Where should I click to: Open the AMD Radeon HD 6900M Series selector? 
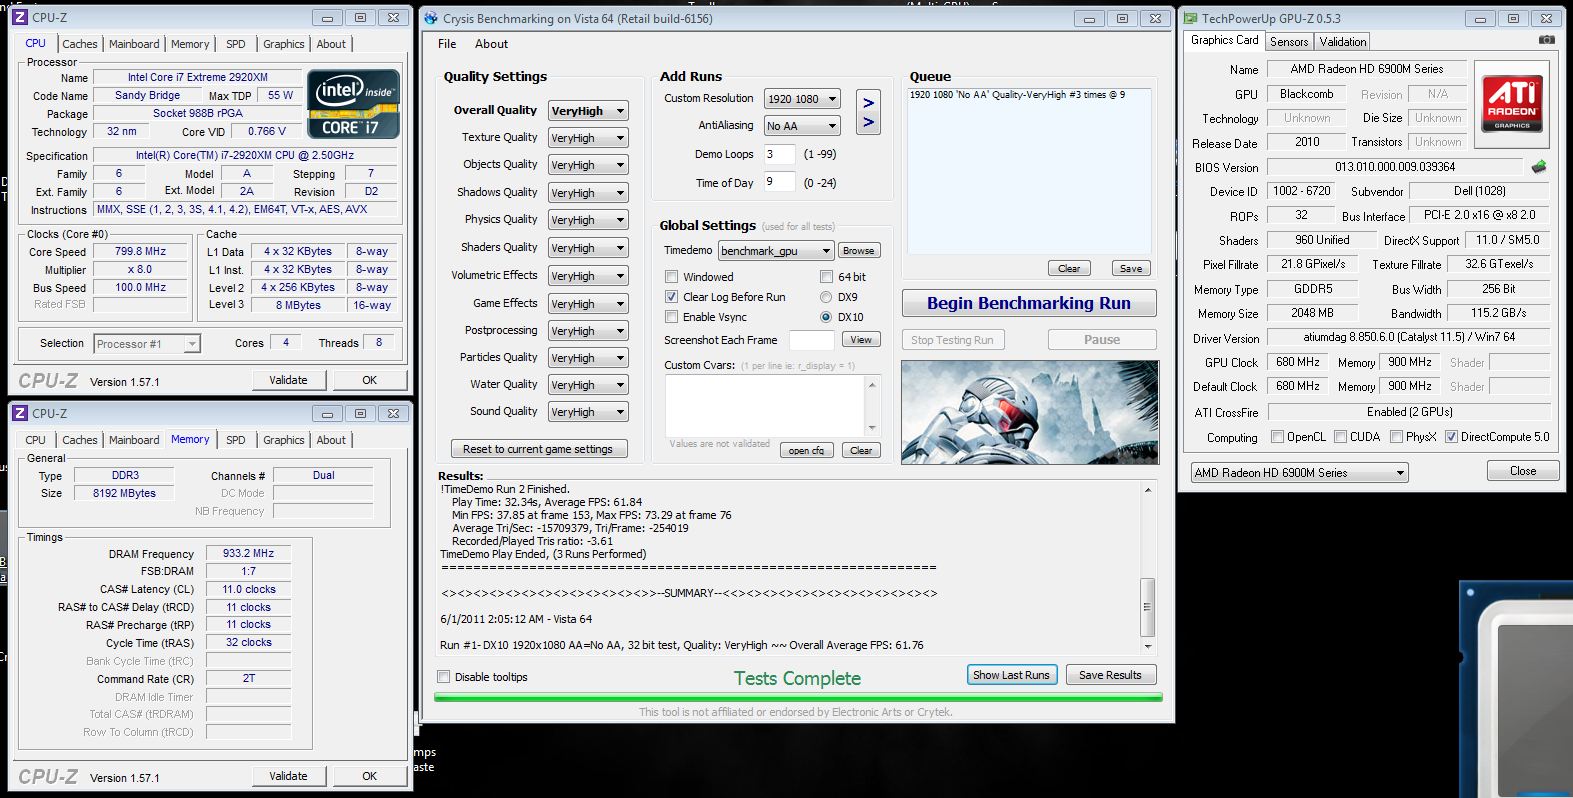click(1299, 473)
